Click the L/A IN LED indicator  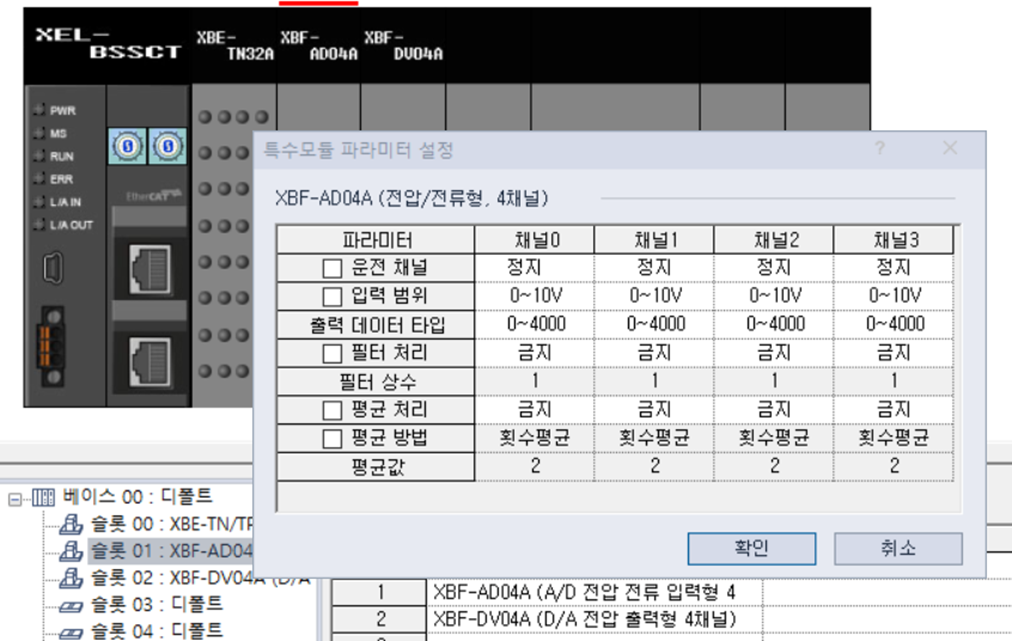pos(39,202)
